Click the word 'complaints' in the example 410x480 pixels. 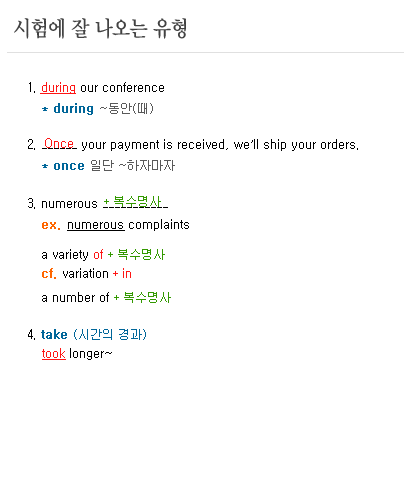(159, 225)
